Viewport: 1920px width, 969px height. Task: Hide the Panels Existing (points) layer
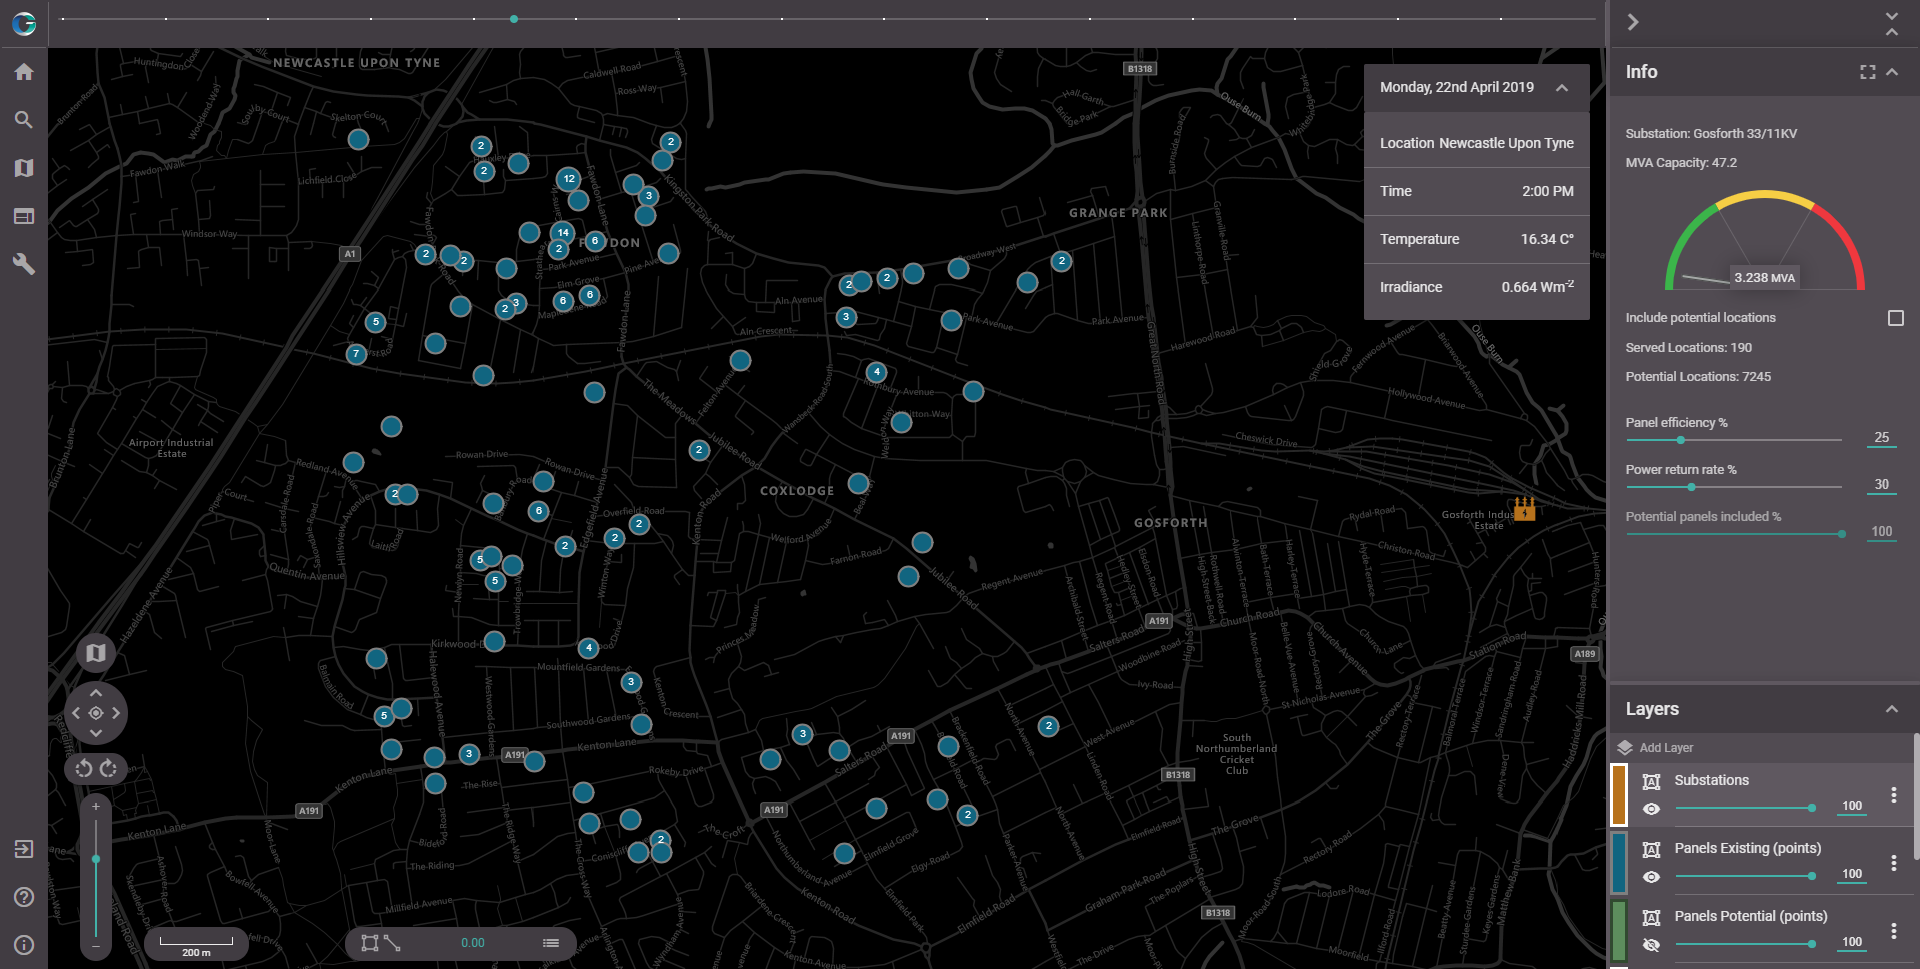click(x=1651, y=877)
